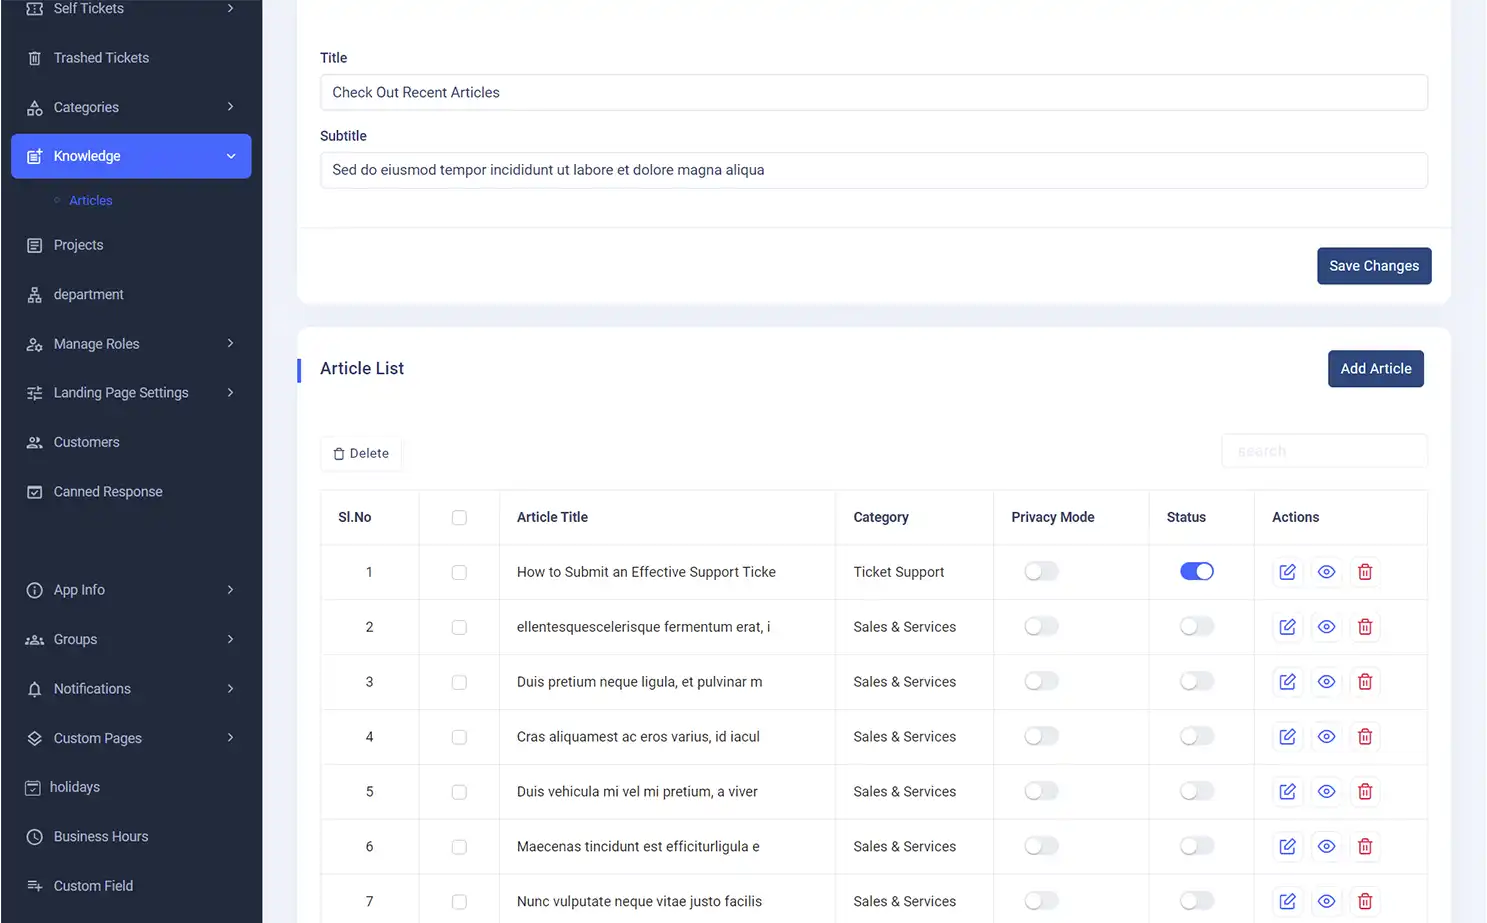Open the Projects sidebar entry
This screenshot has height=923, width=1487.
[x=78, y=245]
